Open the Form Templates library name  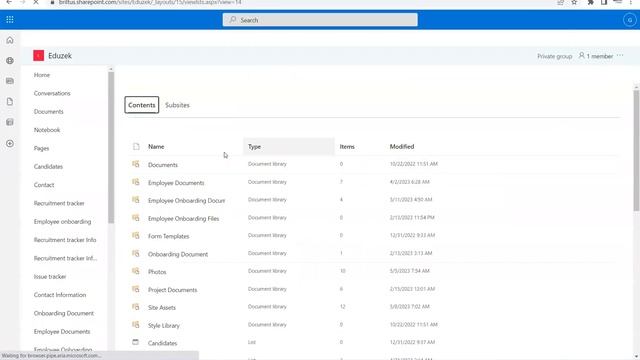(x=168, y=236)
